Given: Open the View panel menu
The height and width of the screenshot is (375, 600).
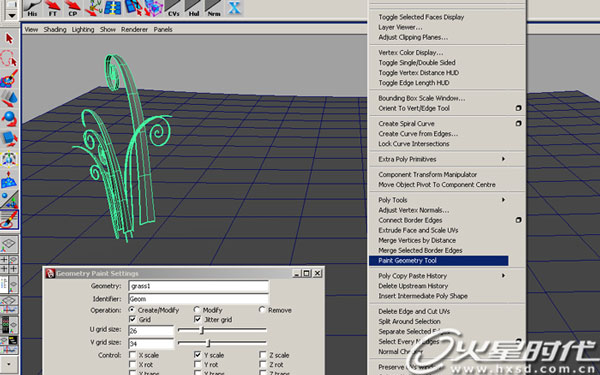Looking at the screenshot, I should pyautogui.click(x=31, y=29).
